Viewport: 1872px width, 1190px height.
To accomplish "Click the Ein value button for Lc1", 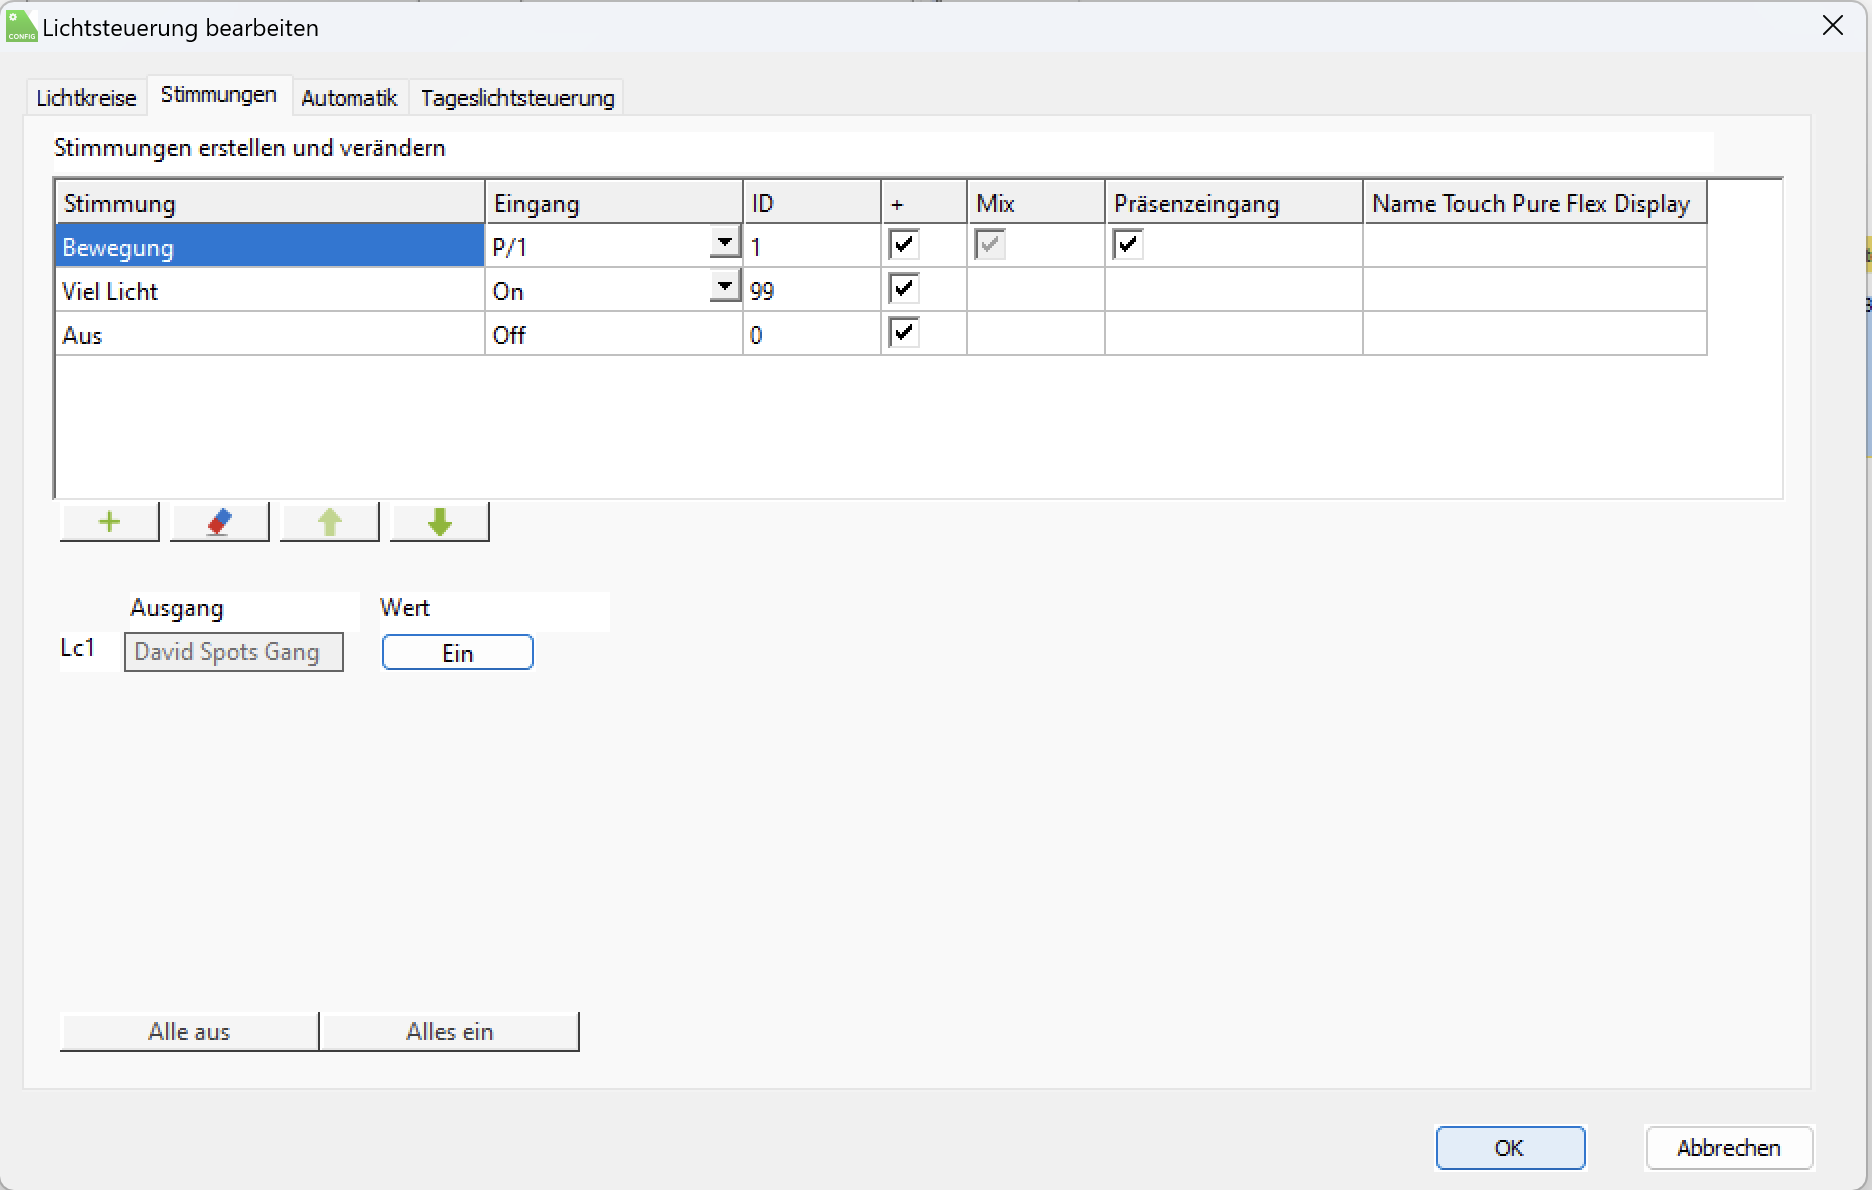I will 457,653.
